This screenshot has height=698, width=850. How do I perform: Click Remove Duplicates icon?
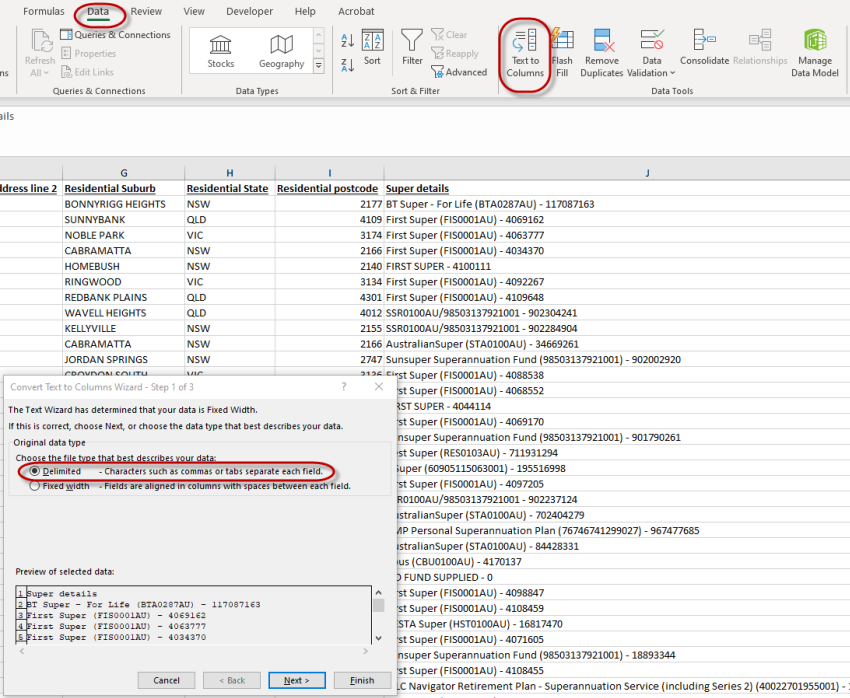(603, 41)
